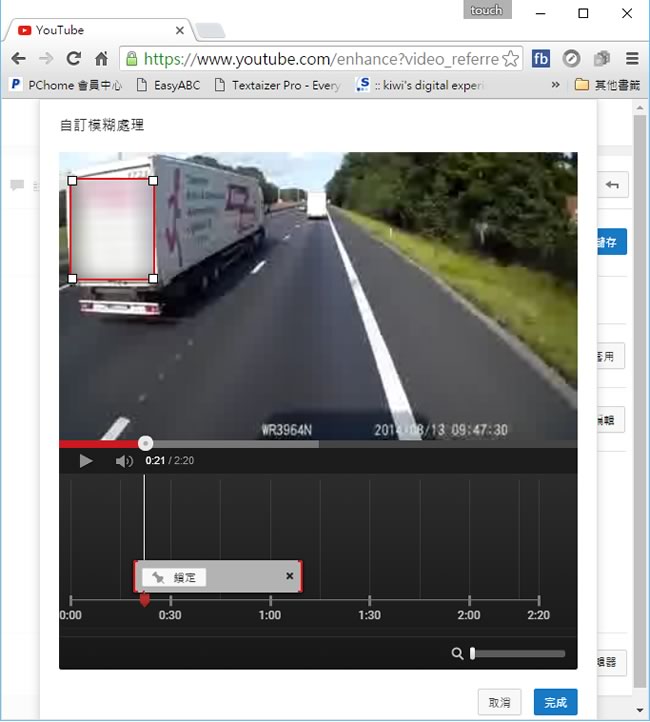Play the video preview
Viewport: 650px width, 722px height.
86,461
